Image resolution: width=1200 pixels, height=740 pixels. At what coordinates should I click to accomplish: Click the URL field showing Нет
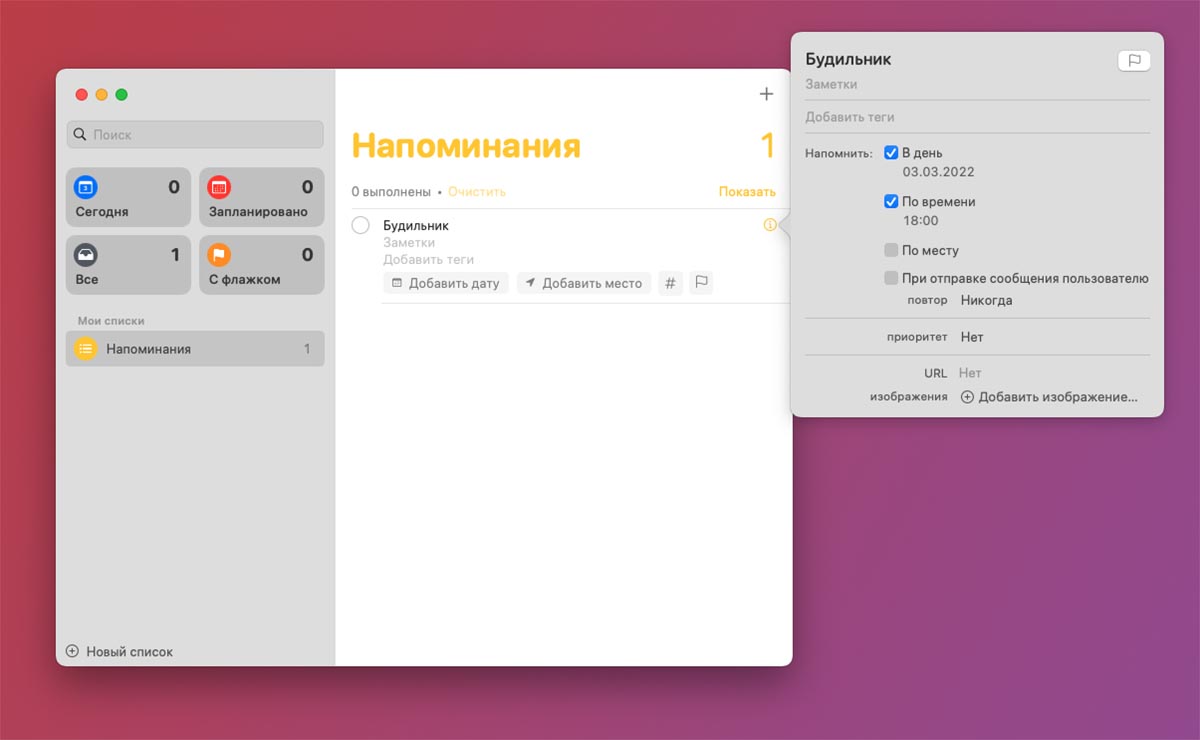pyautogui.click(x=970, y=373)
